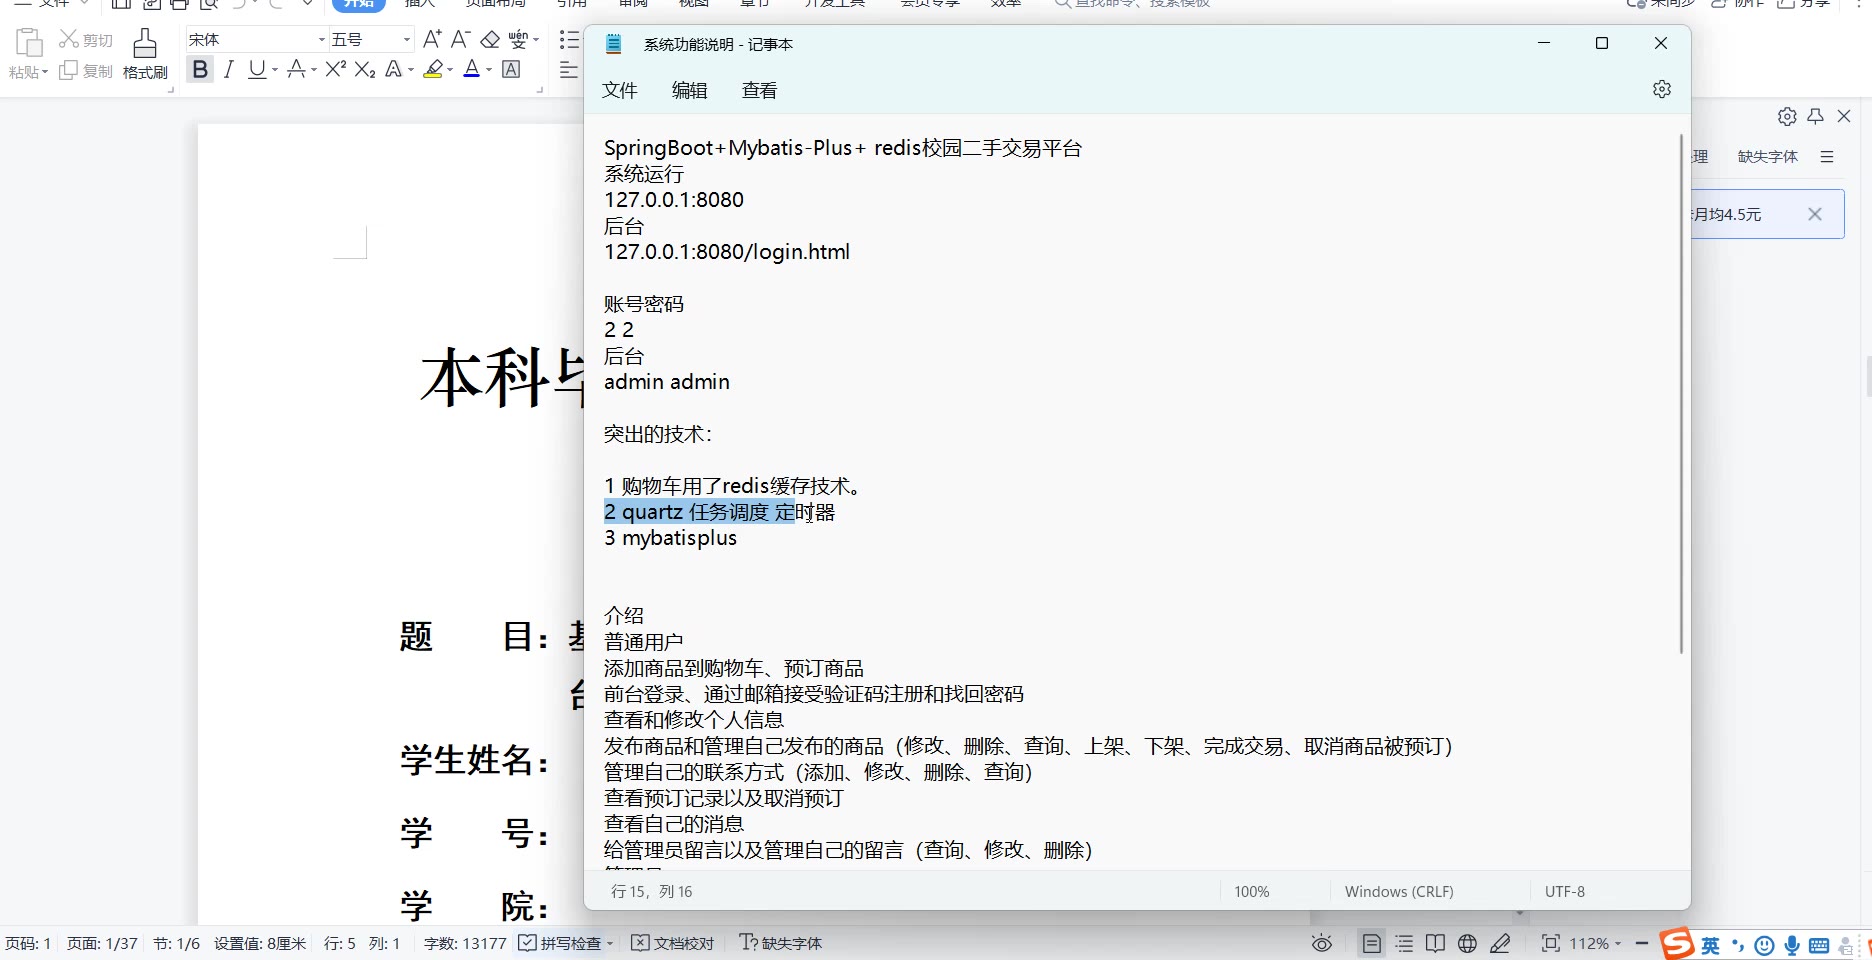The image size is (1872, 960).
Task: Click the Notepad vertical scrollbar
Action: tap(1681, 394)
